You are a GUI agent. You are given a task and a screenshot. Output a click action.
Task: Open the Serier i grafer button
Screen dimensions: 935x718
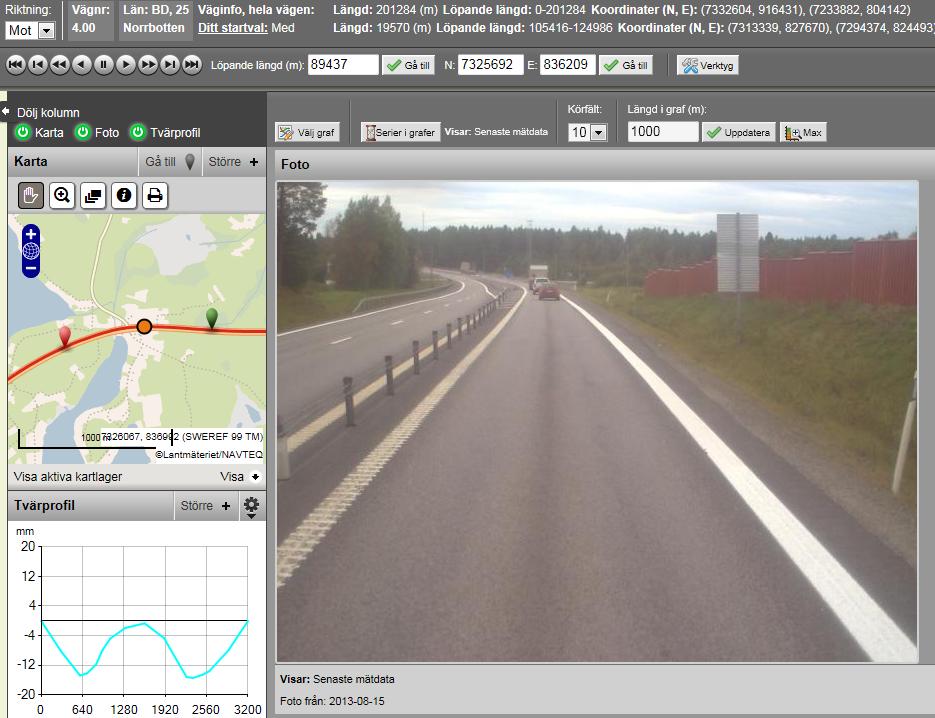400,132
